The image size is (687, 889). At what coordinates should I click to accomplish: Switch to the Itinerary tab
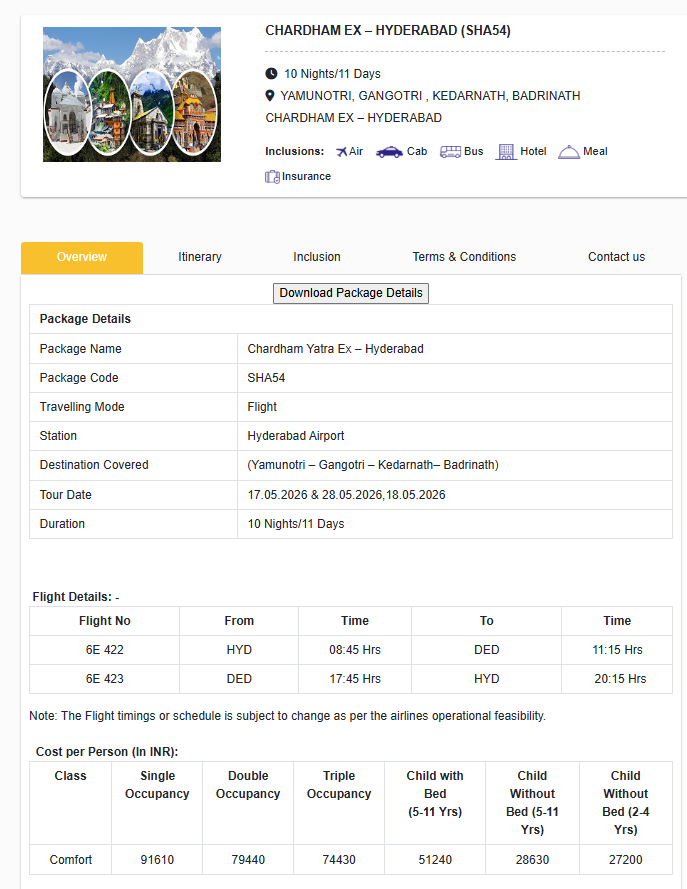(200, 257)
